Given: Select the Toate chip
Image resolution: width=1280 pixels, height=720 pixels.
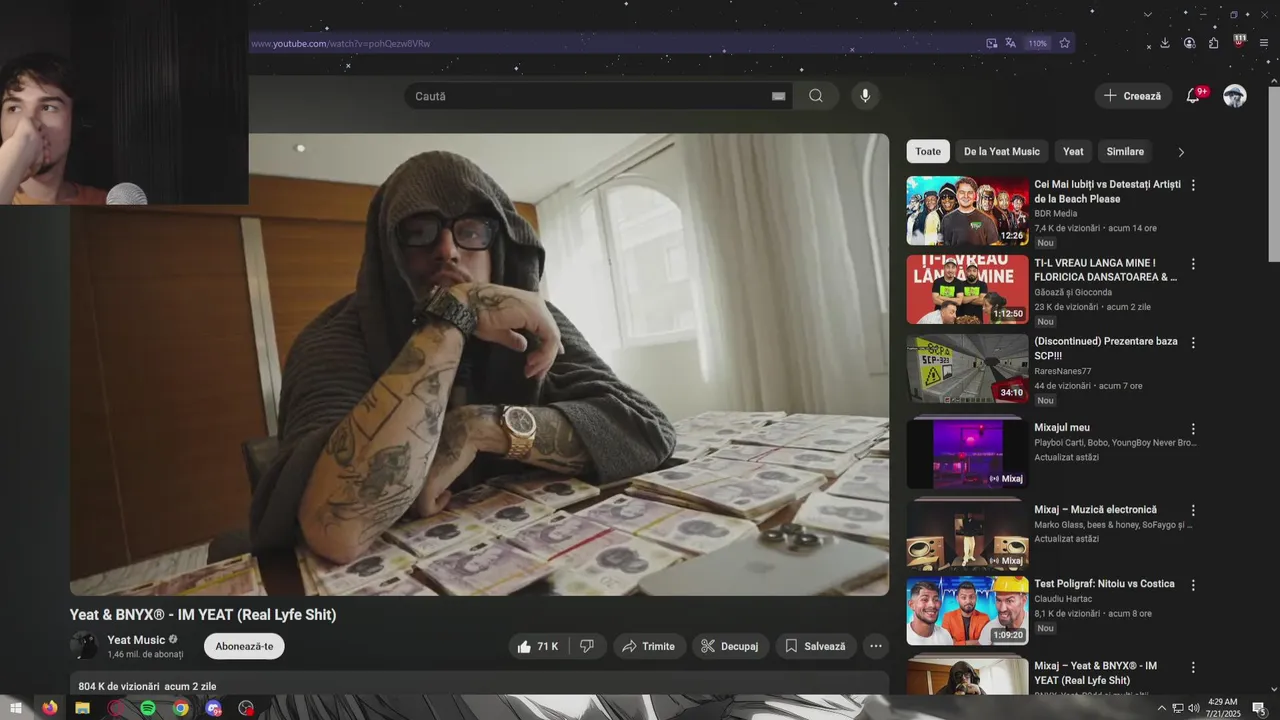Looking at the screenshot, I should pyautogui.click(x=928, y=151).
